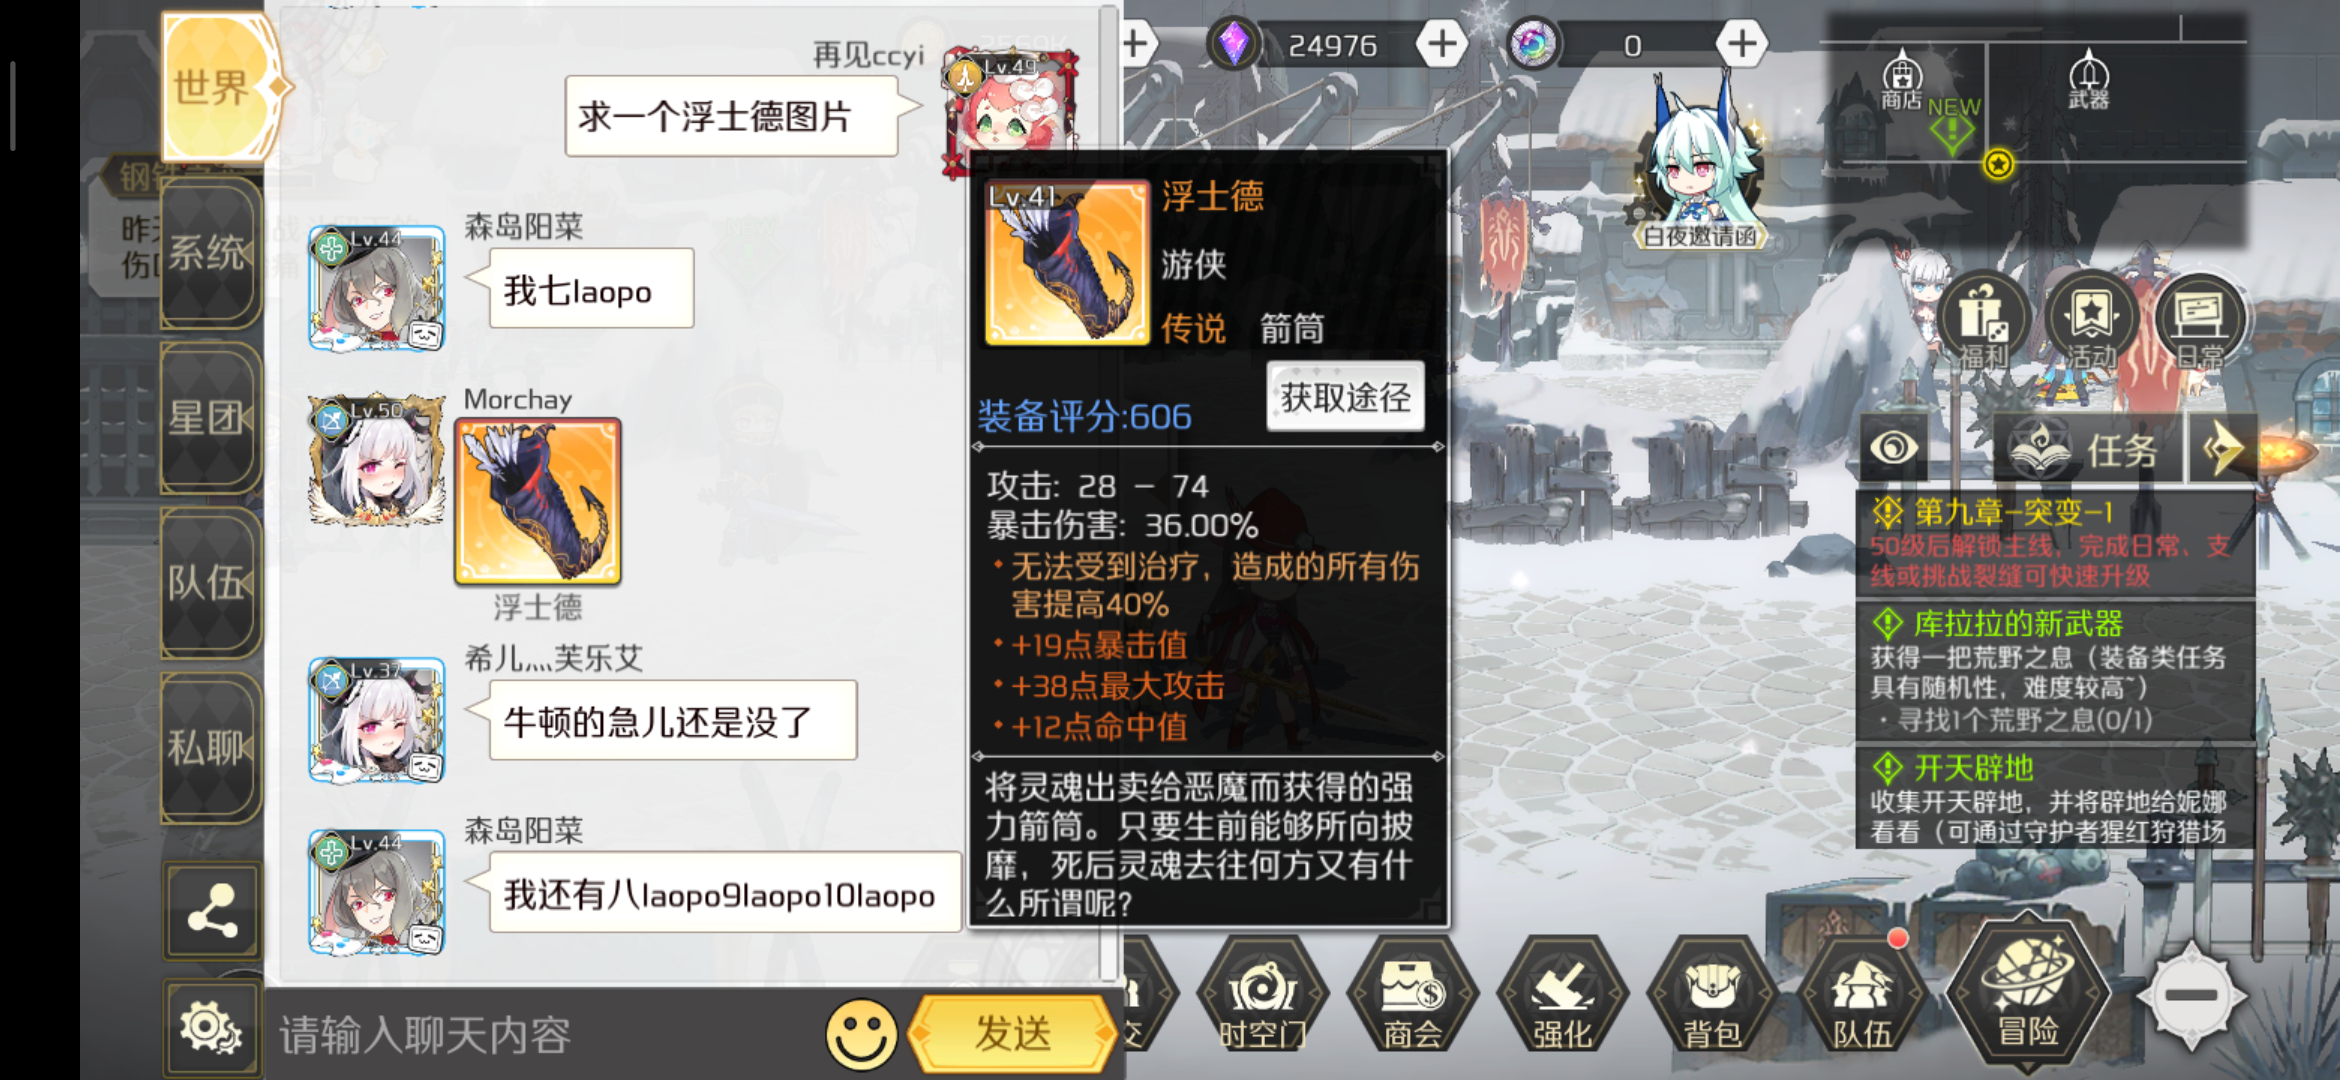
Task: Switch to the 私聊 private chat tab
Action: tap(210, 747)
